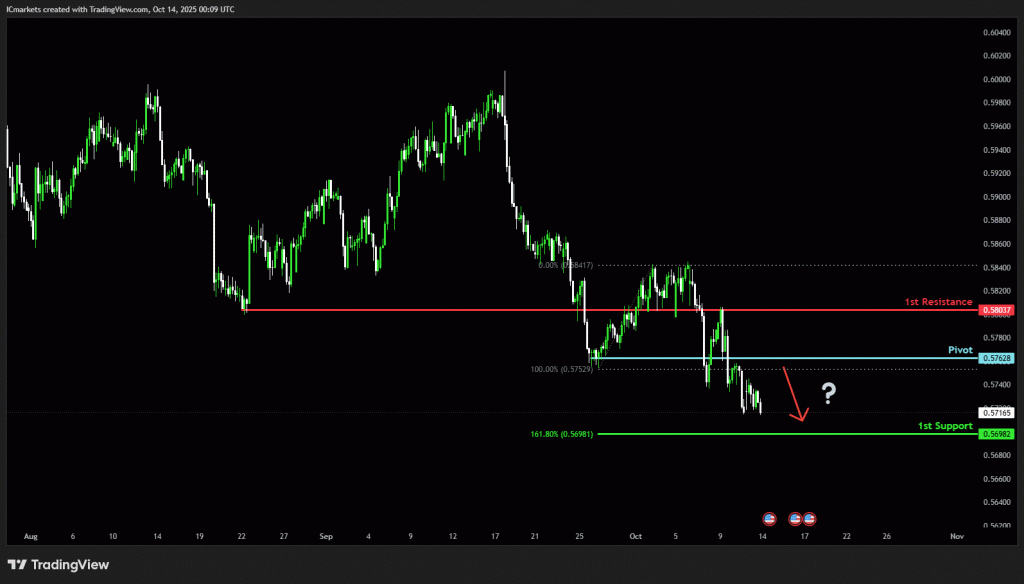Select the "Pivot" text label
This screenshot has height=584, width=1024.
tap(960, 350)
